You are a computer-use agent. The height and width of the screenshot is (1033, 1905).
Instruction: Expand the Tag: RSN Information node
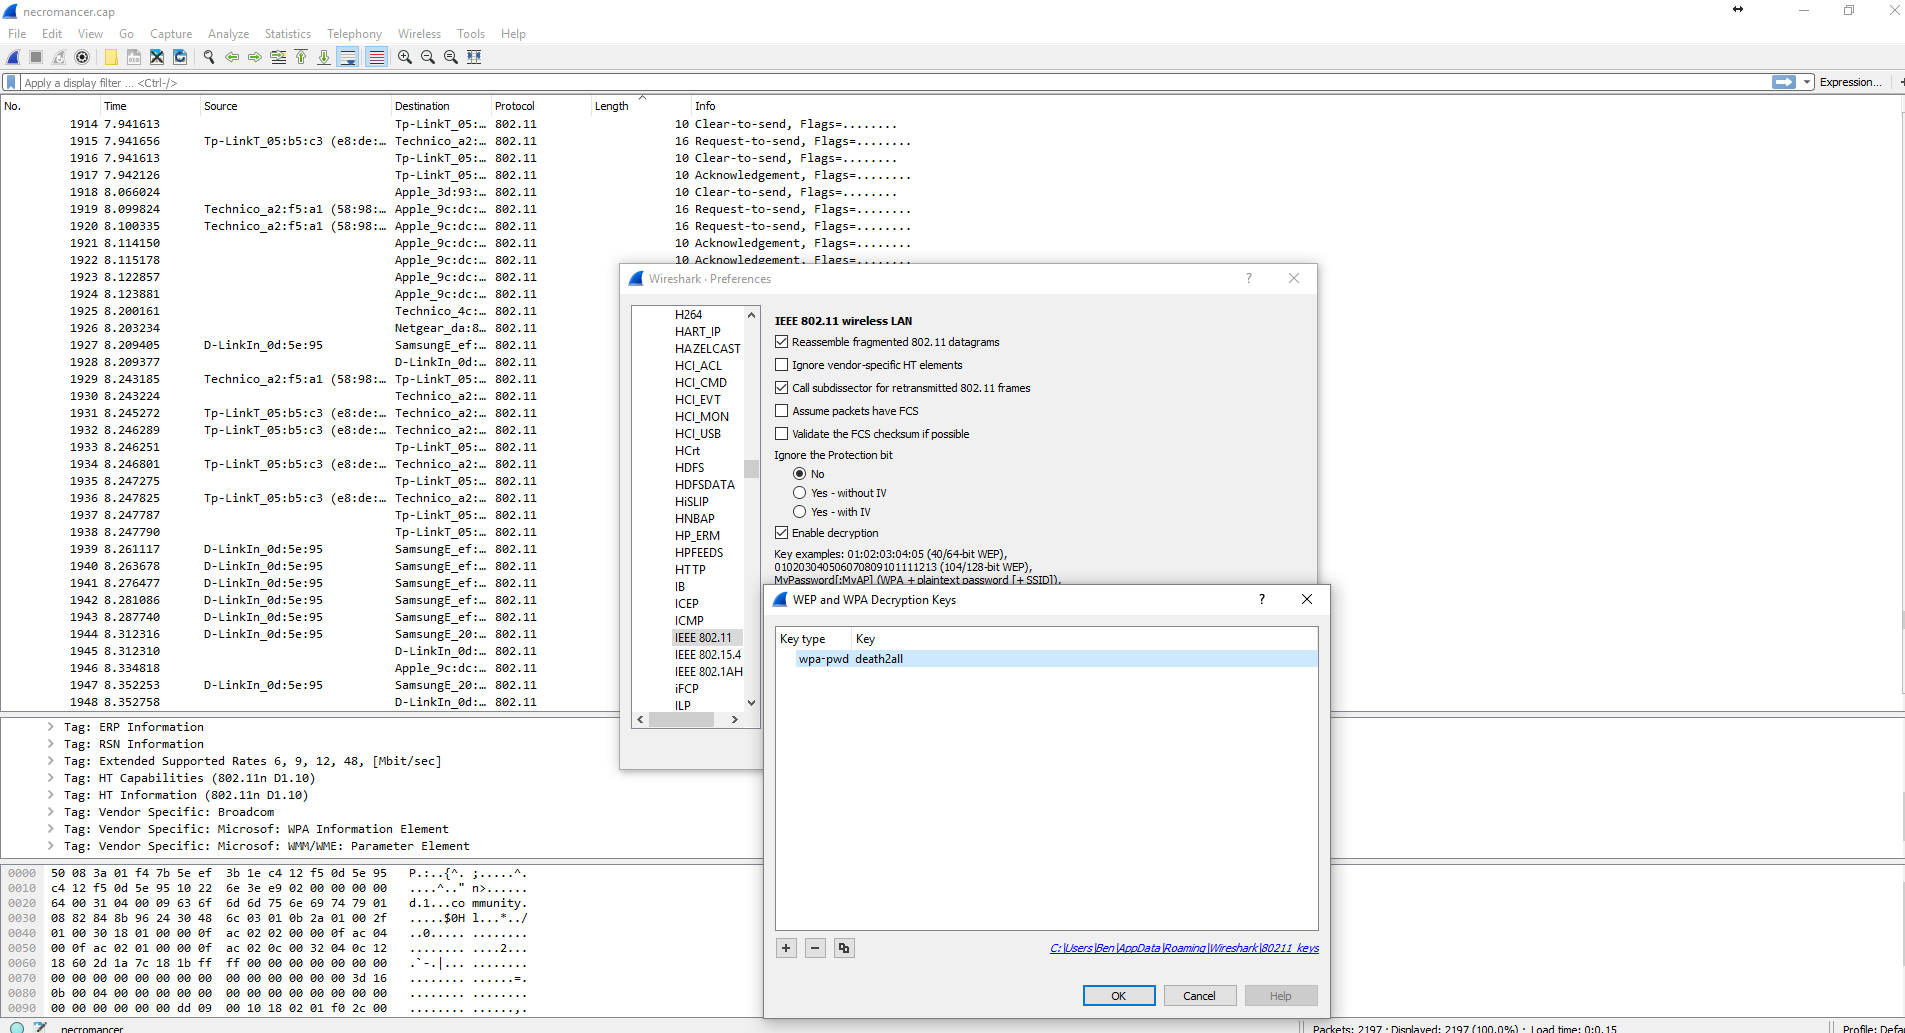tap(51, 744)
